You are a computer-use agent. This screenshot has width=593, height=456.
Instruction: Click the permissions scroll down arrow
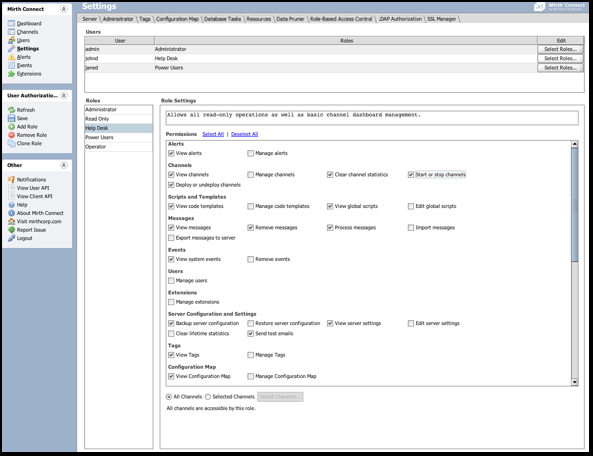(x=574, y=382)
